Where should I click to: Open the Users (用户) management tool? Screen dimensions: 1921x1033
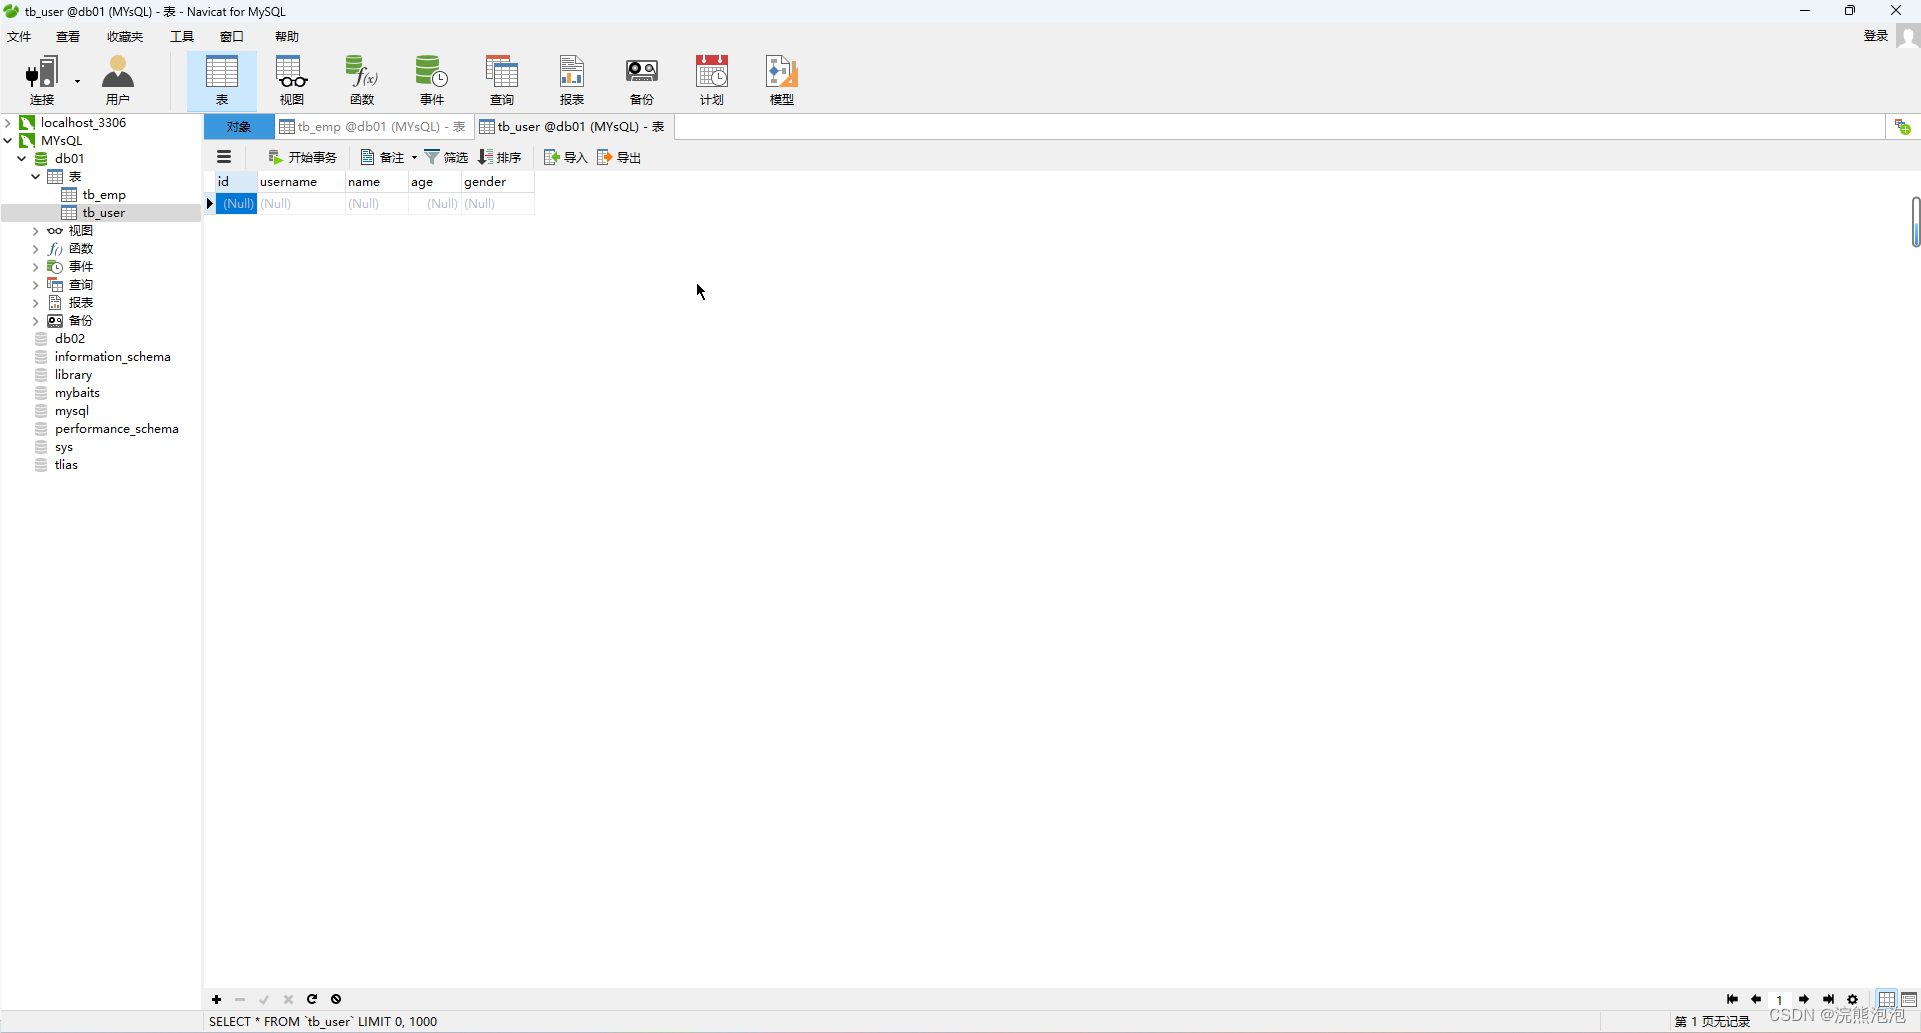pos(117,80)
